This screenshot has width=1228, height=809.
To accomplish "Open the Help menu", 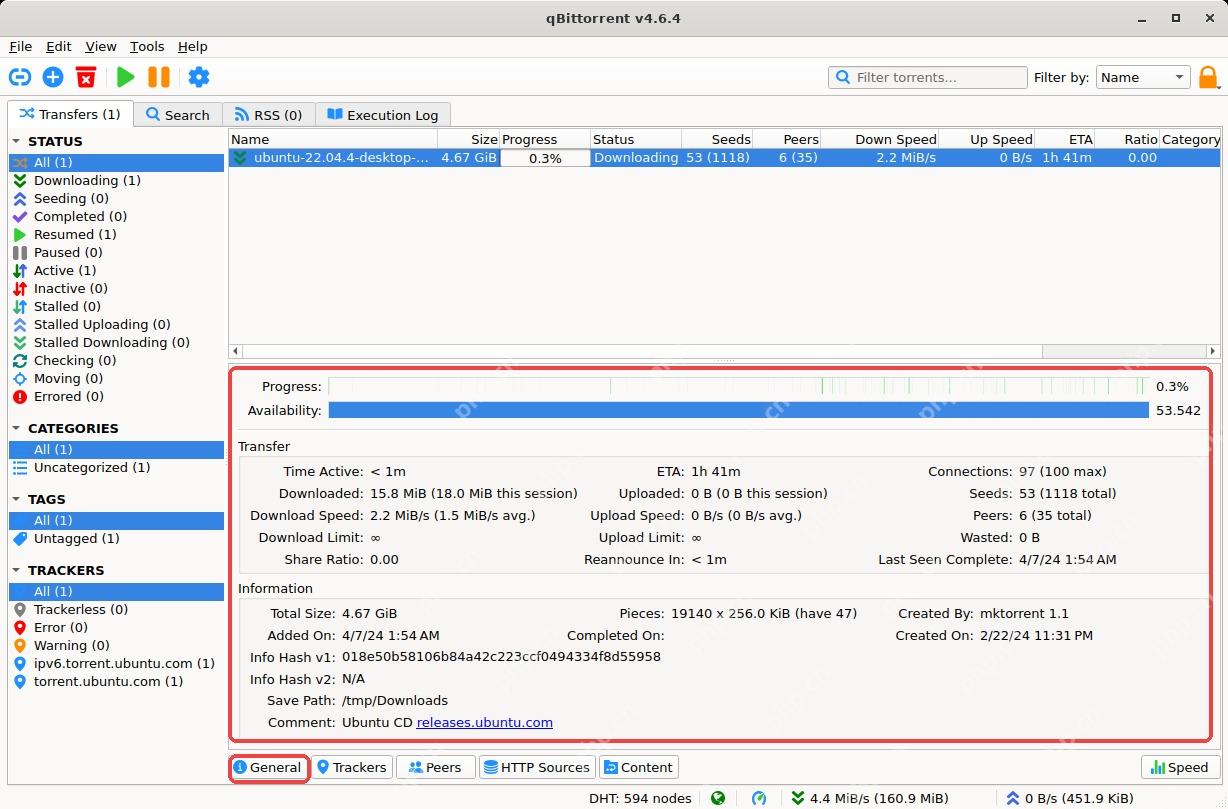I will pyautogui.click(x=193, y=46).
